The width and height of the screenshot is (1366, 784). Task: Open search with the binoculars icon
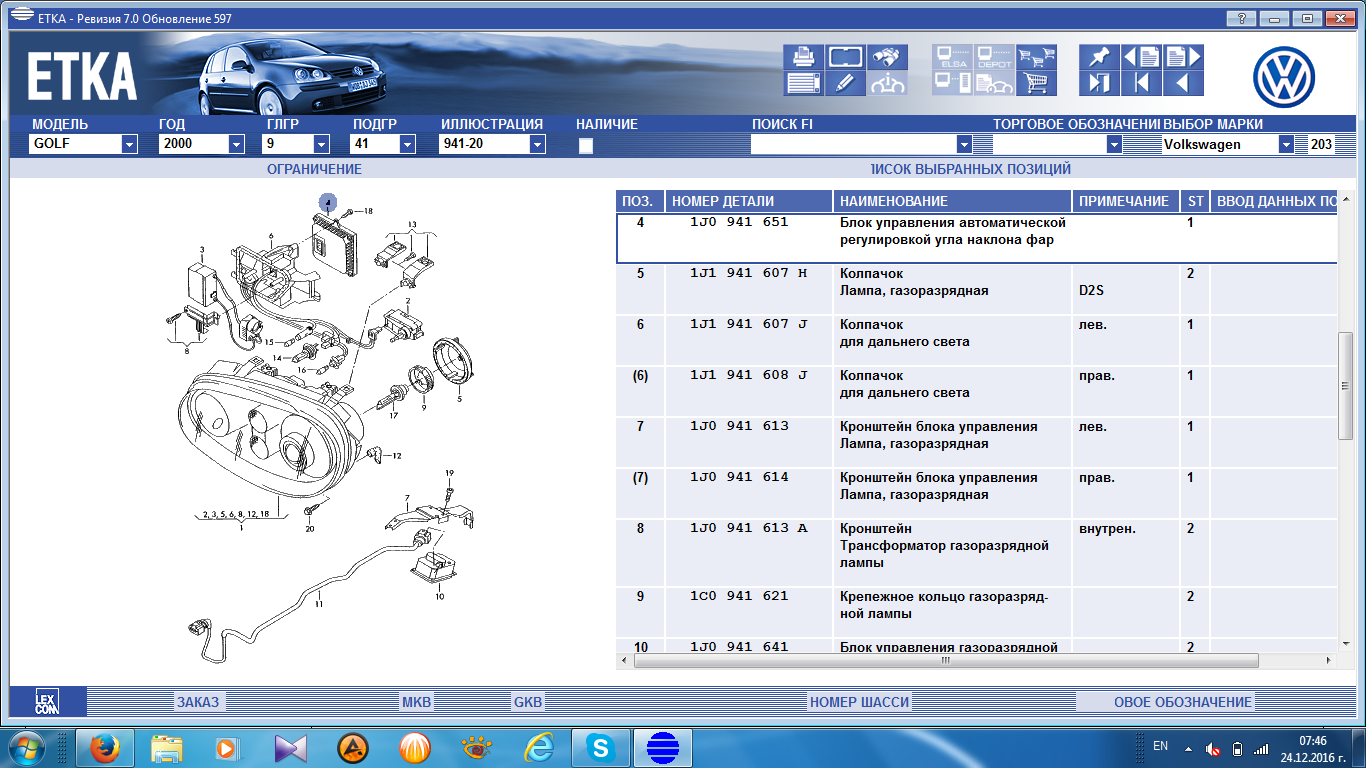point(886,57)
